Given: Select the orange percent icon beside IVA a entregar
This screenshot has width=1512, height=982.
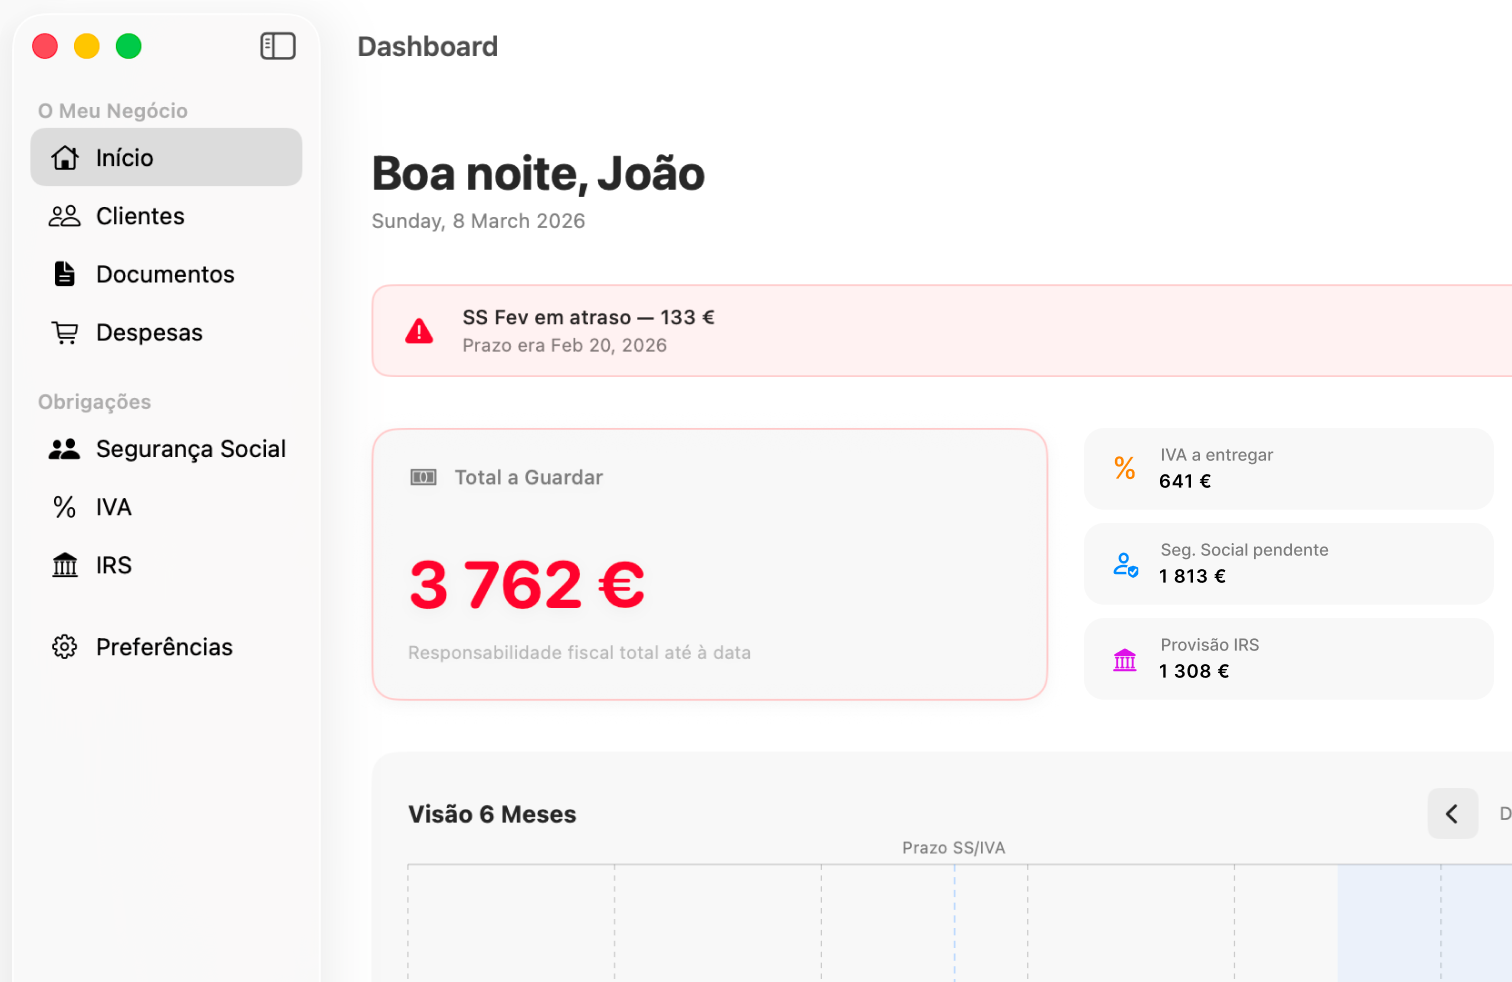Looking at the screenshot, I should click(1124, 467).
